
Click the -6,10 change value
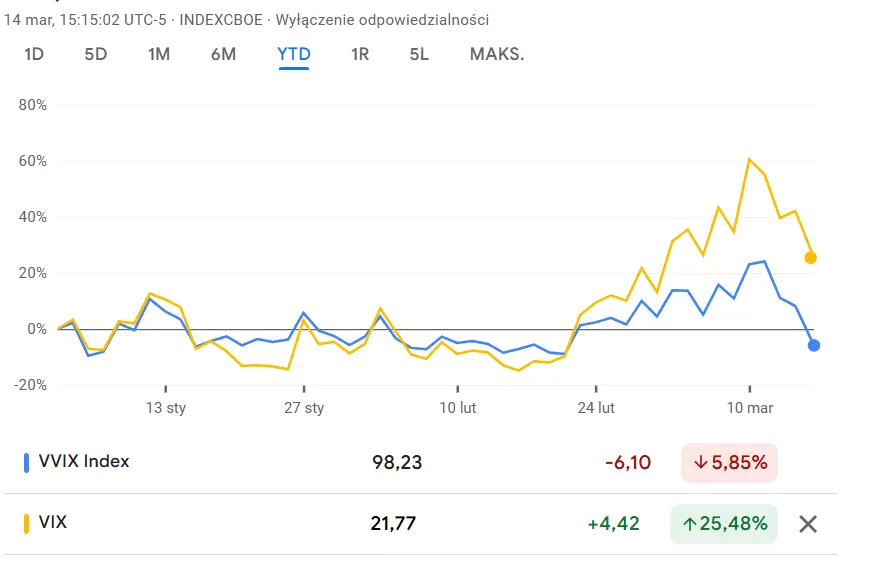(x=628, y=462)
